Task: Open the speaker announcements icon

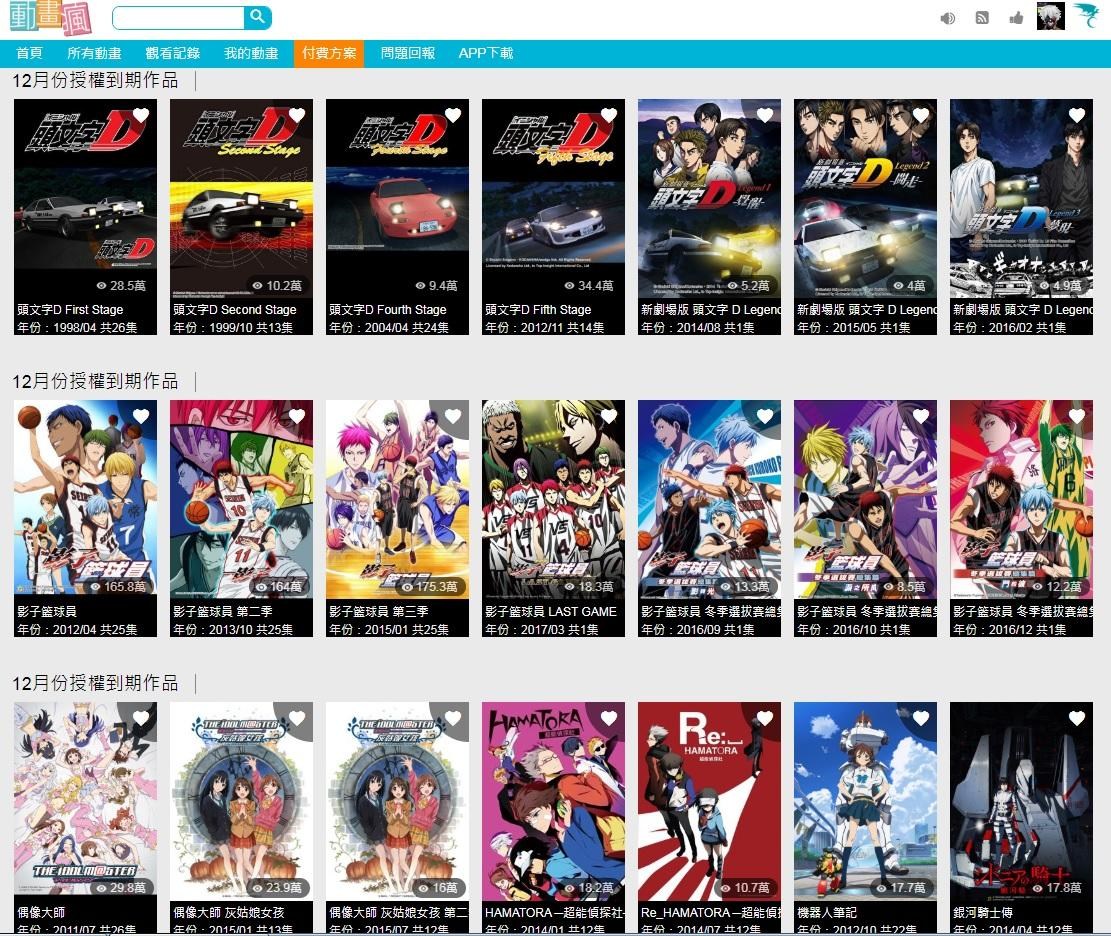Action: 947,18
